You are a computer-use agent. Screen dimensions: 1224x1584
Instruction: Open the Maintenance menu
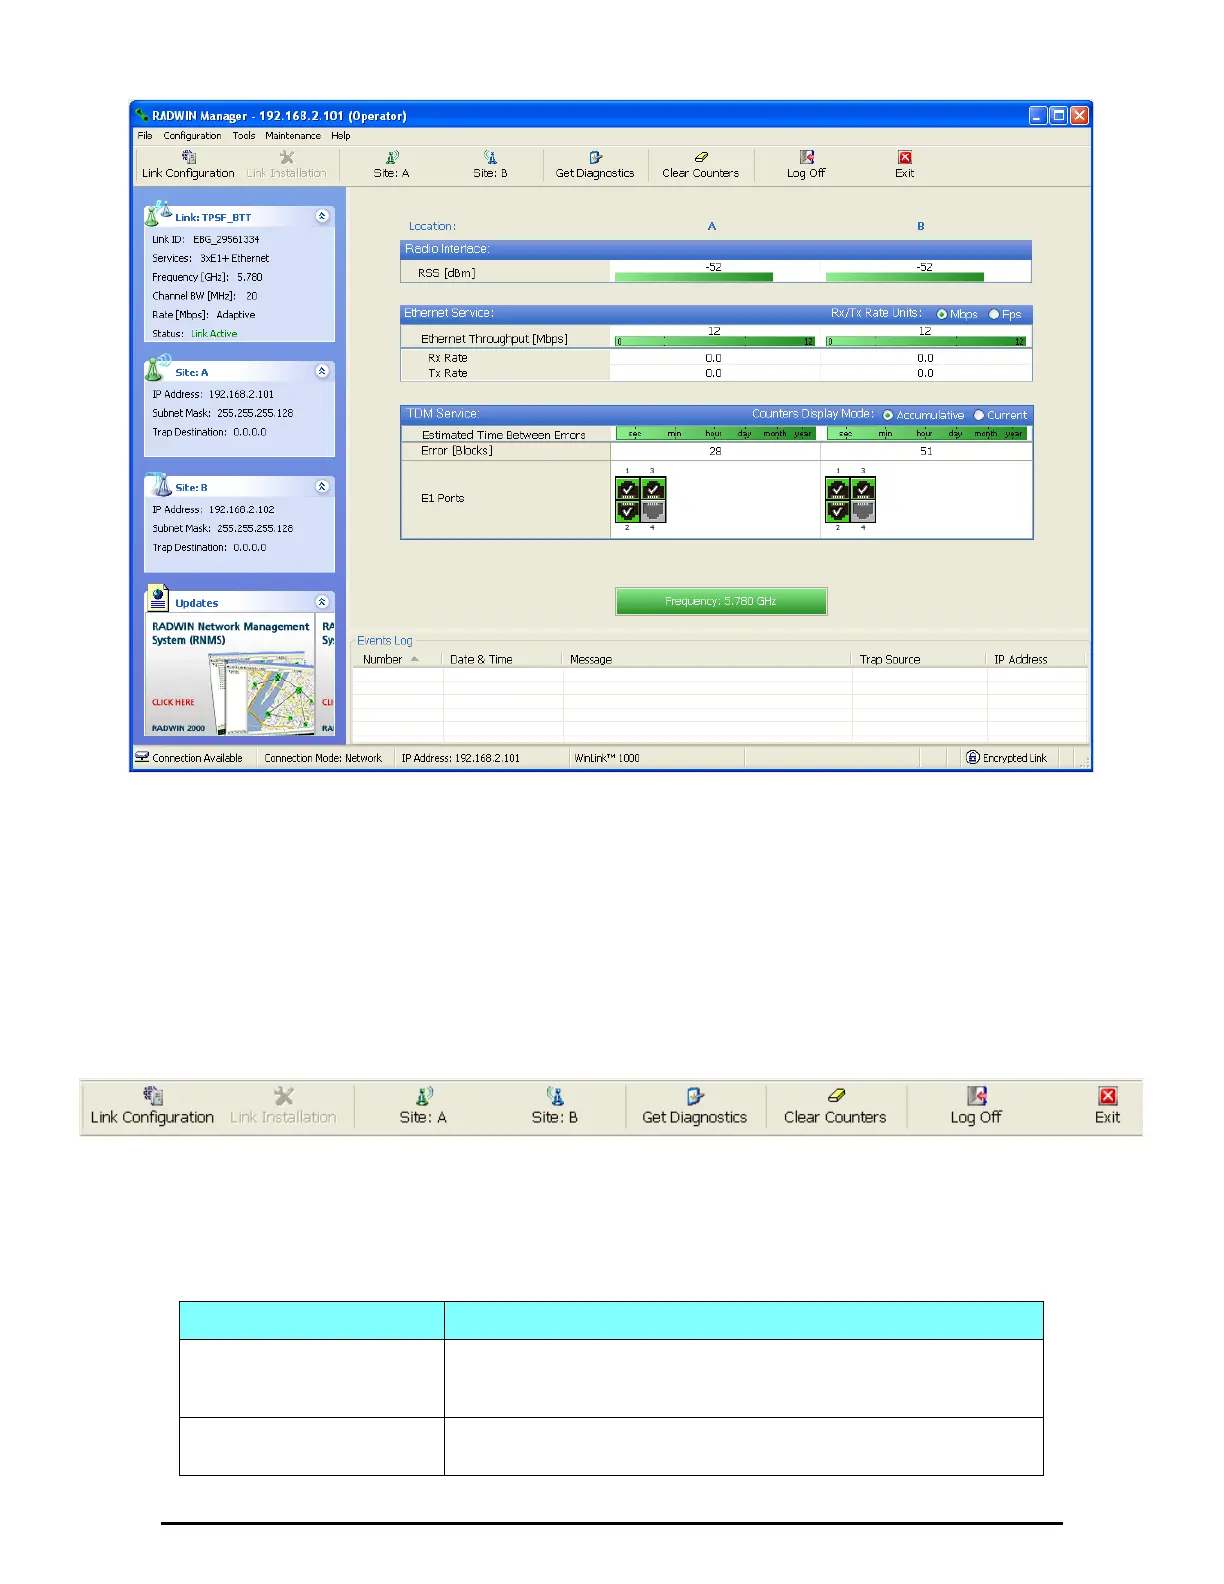pyautogui.click(x=293, y=136)
